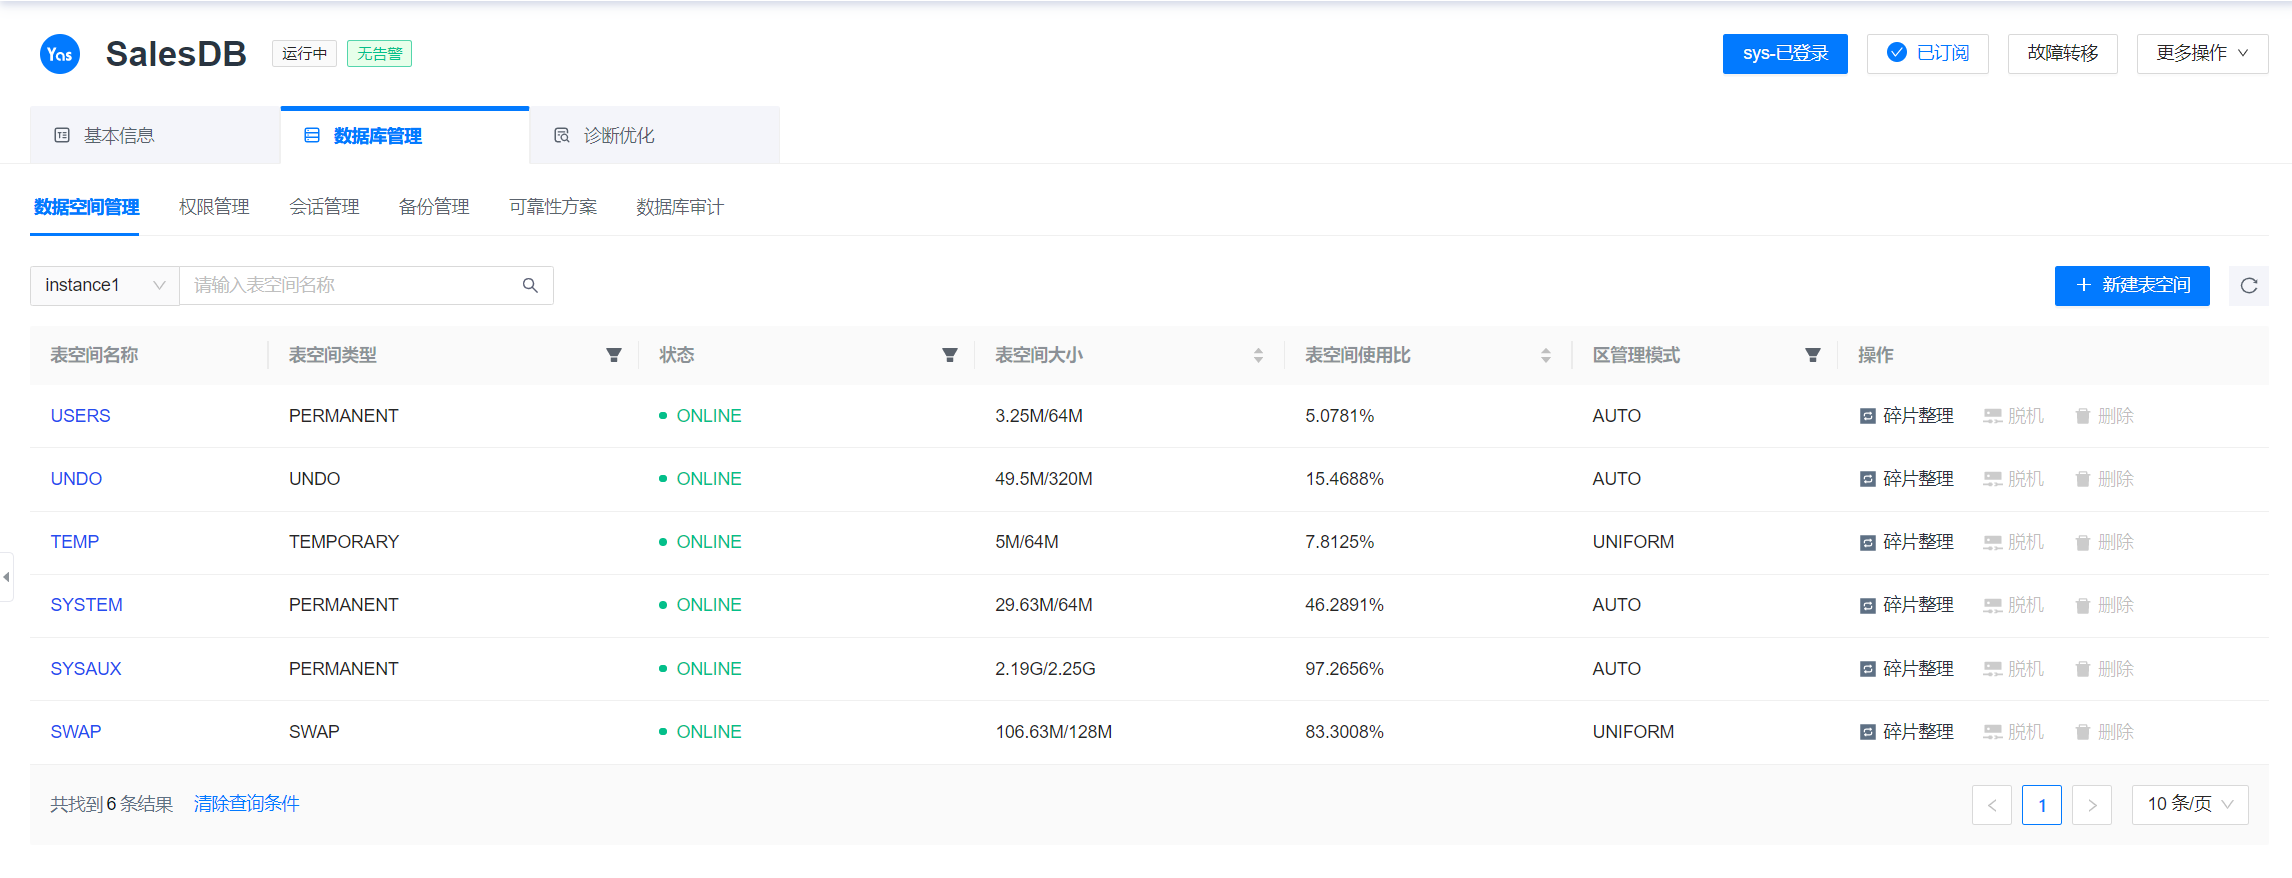The image size is (2292, 878).
Task: Open filter icon on 区管理模式 column
Action: coord(1812,355)
